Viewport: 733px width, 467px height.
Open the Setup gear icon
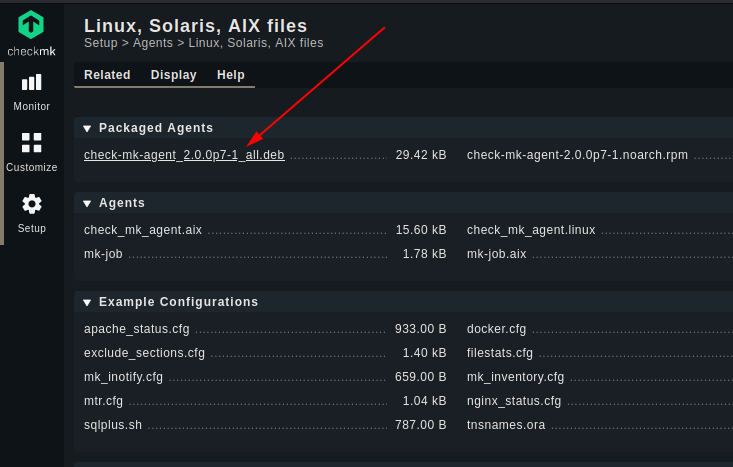(31, 204)
